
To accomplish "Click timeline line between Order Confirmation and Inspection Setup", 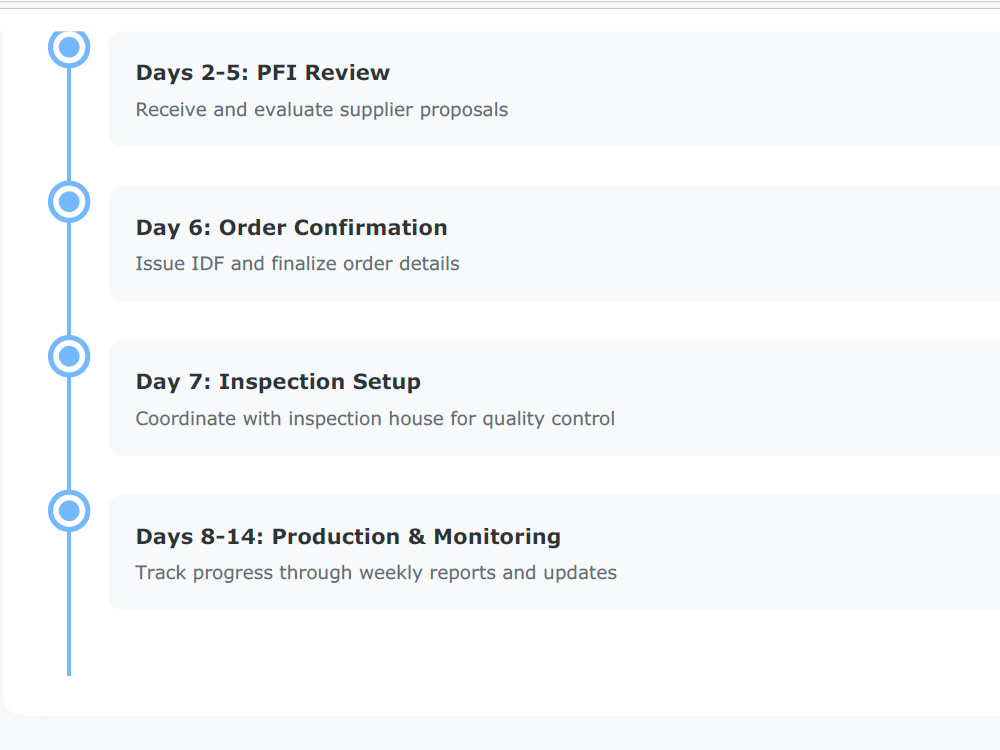I will pyautogui.click(x=69, y=279).
